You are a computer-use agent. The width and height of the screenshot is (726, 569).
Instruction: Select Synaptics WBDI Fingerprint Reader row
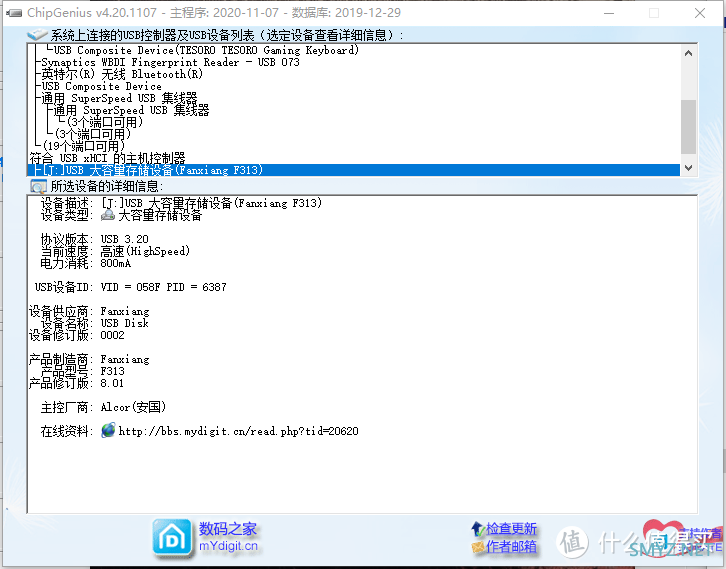[x=170, y=62]
